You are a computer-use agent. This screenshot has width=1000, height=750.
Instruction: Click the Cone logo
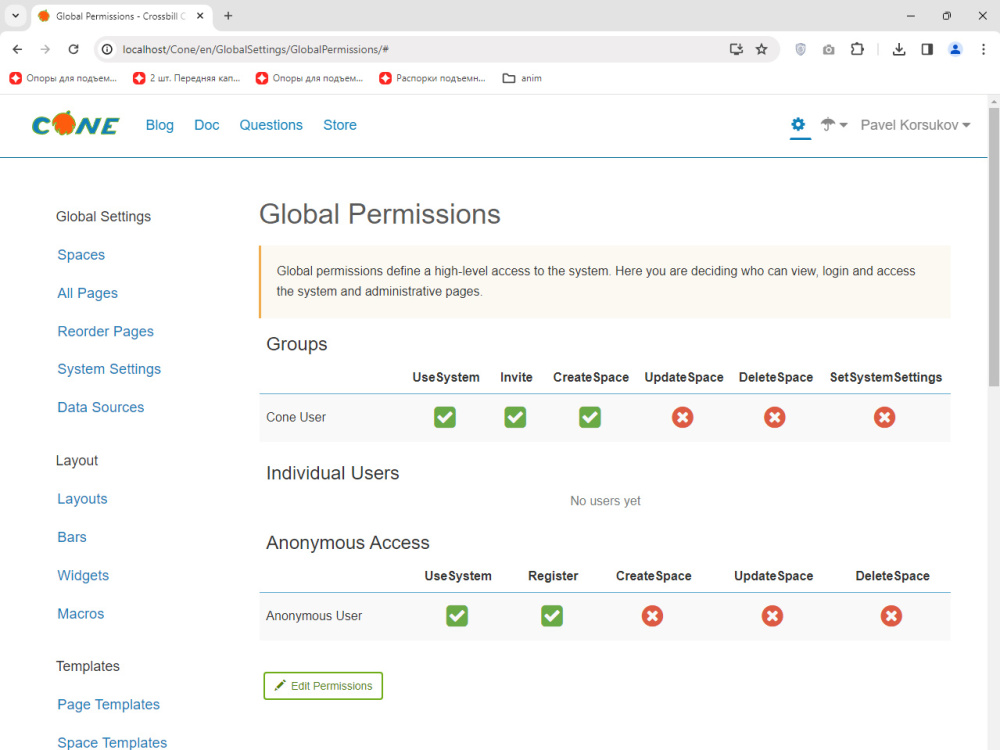pyautogui.click(x=75, y=124)
